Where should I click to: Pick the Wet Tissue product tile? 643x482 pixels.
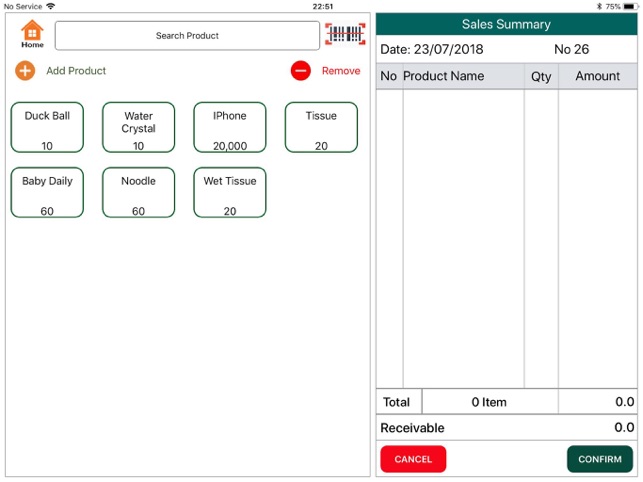coord(230,192)
